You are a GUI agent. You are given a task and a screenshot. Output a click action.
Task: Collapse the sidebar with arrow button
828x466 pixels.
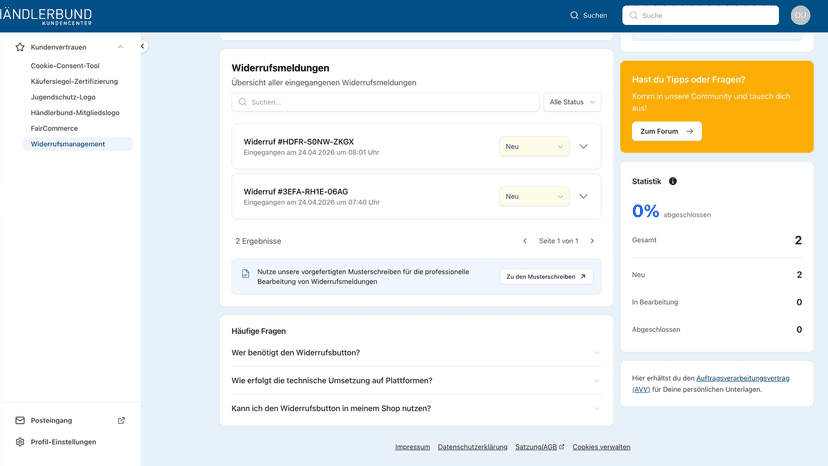point(142,46)
